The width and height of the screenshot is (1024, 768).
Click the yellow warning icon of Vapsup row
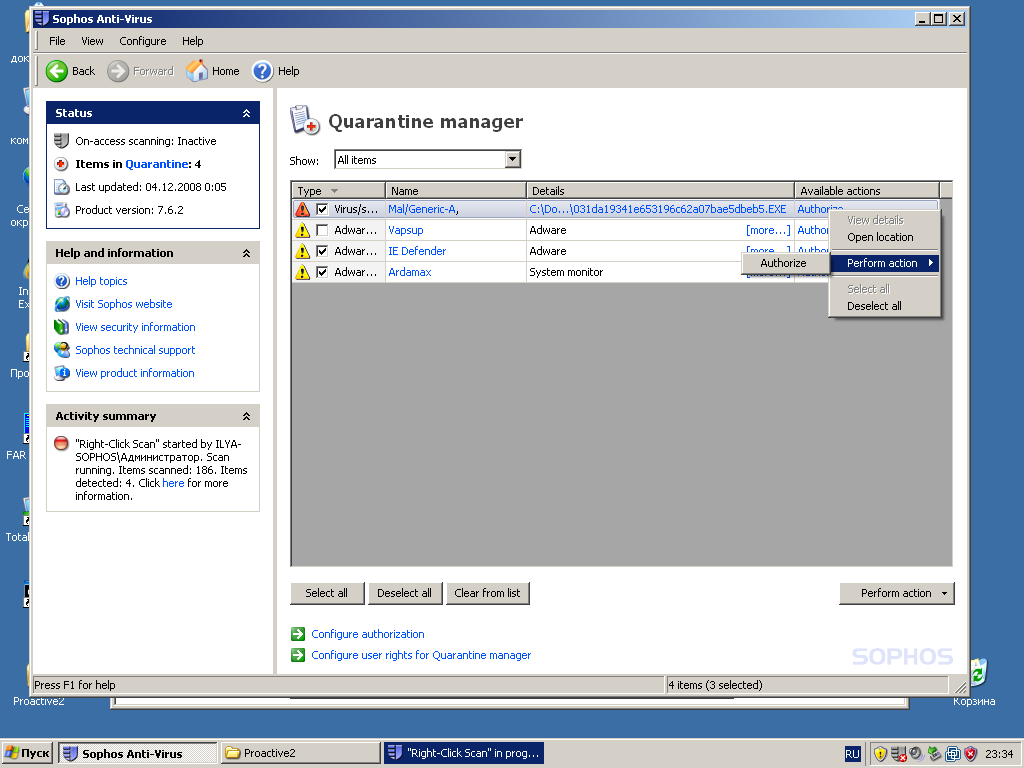click(302, 230)
